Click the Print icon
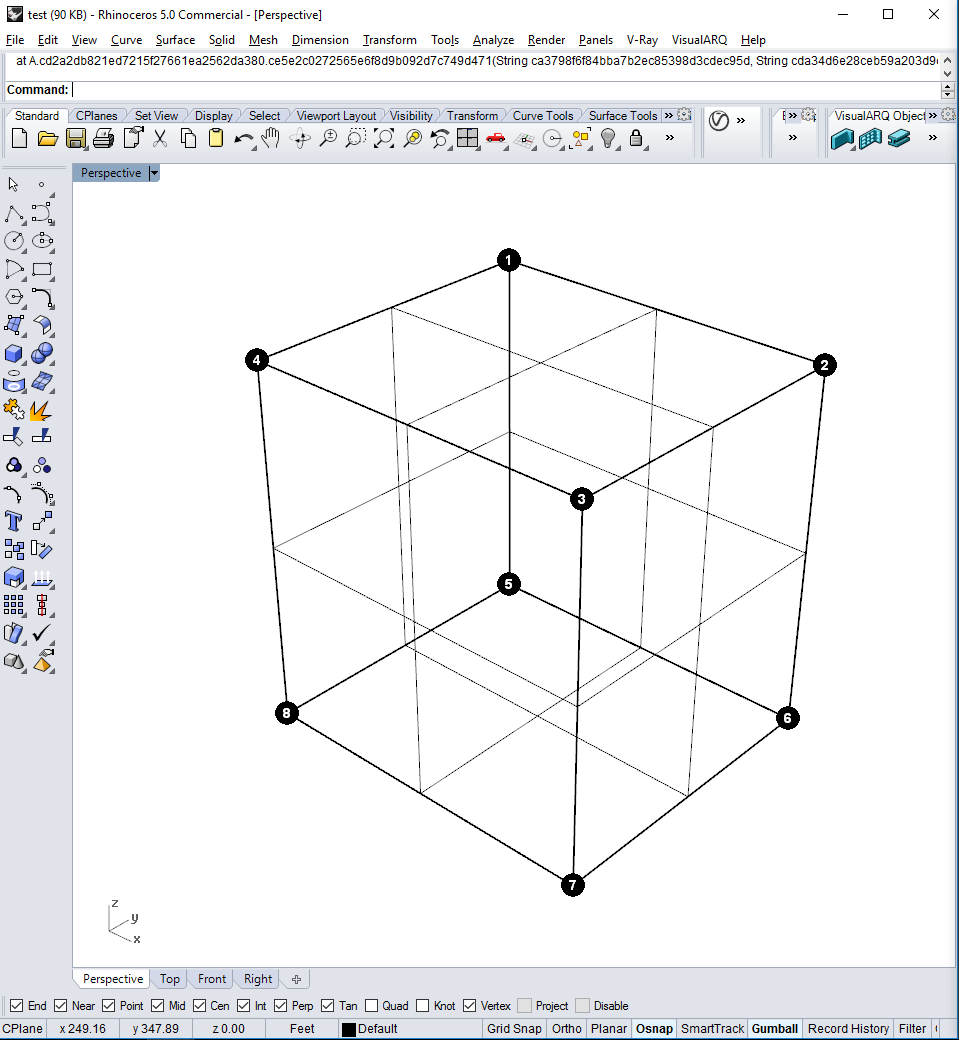The height and width of the screenshot is (1040, 959). click(x=103, y=139)
